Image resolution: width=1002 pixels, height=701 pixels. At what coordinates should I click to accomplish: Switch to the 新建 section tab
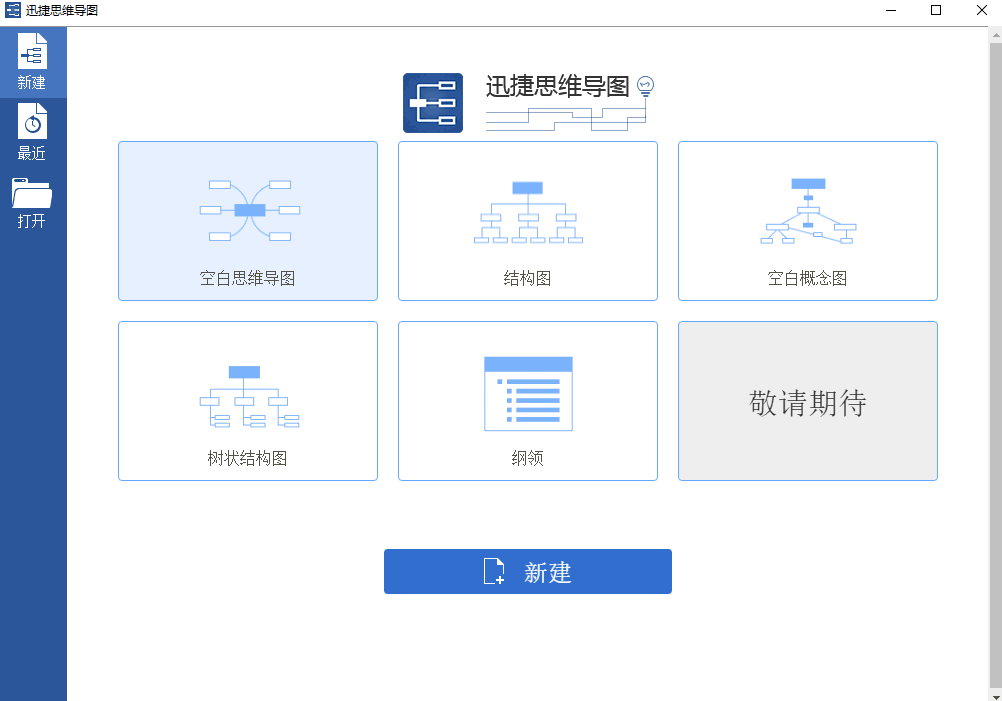point(33,62)
